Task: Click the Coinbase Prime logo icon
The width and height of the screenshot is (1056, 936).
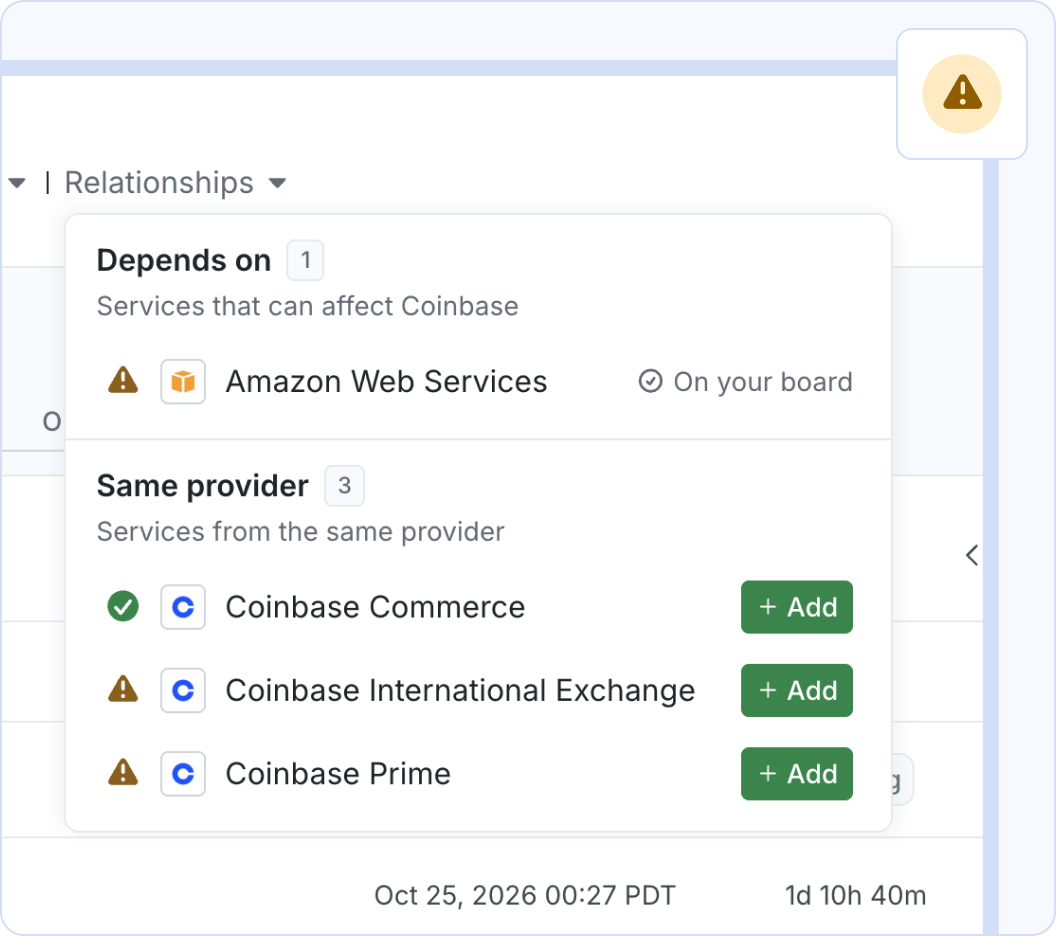Action: (183, 774)
